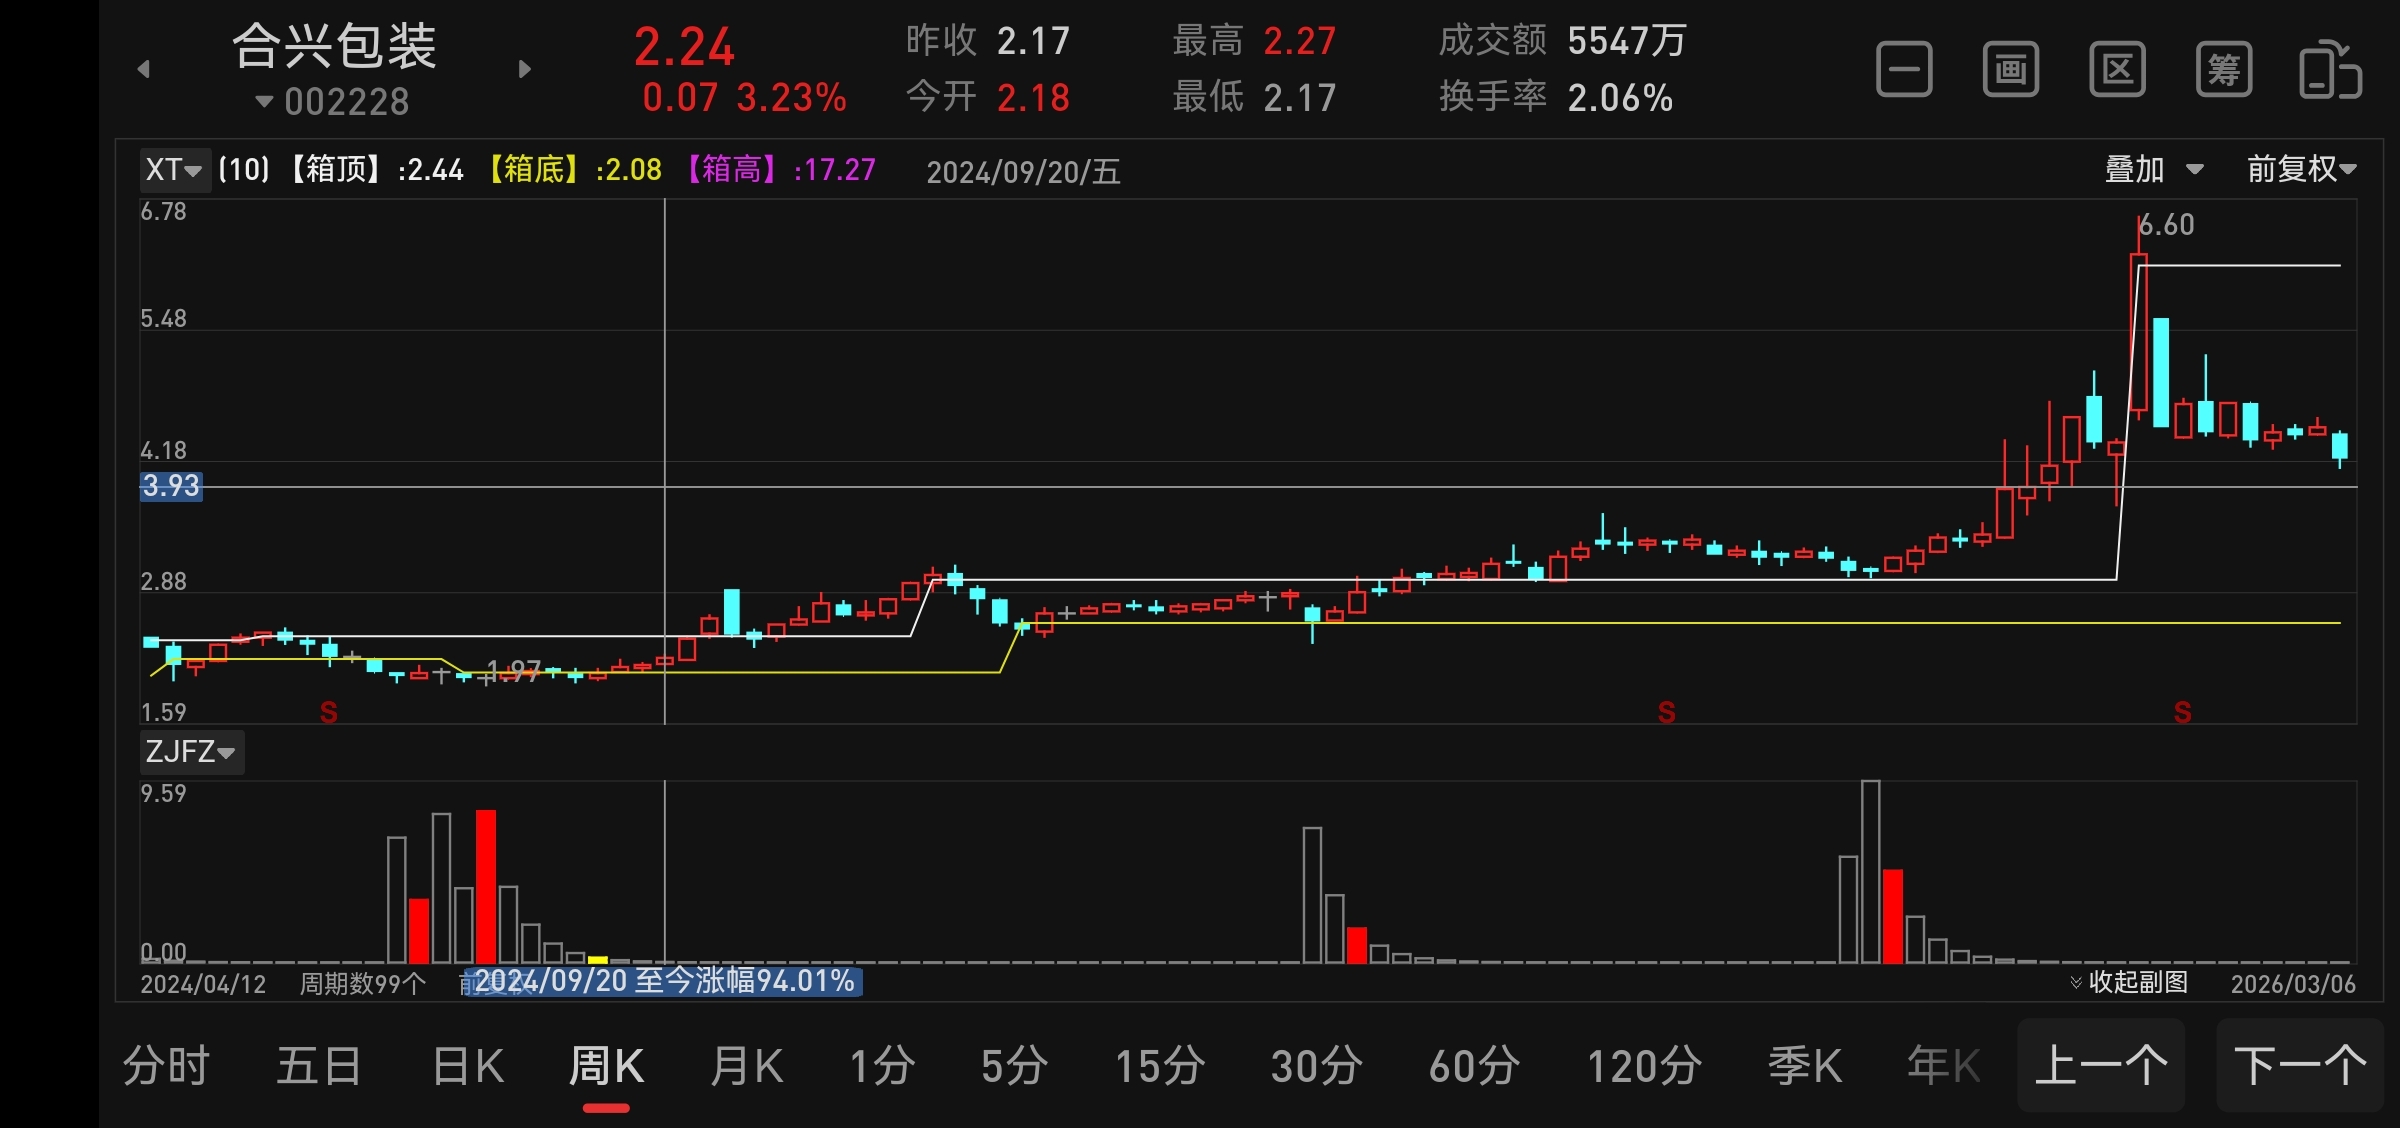
Task: Click the range statistics (区) icon
Action: [x=2117, y=70]
